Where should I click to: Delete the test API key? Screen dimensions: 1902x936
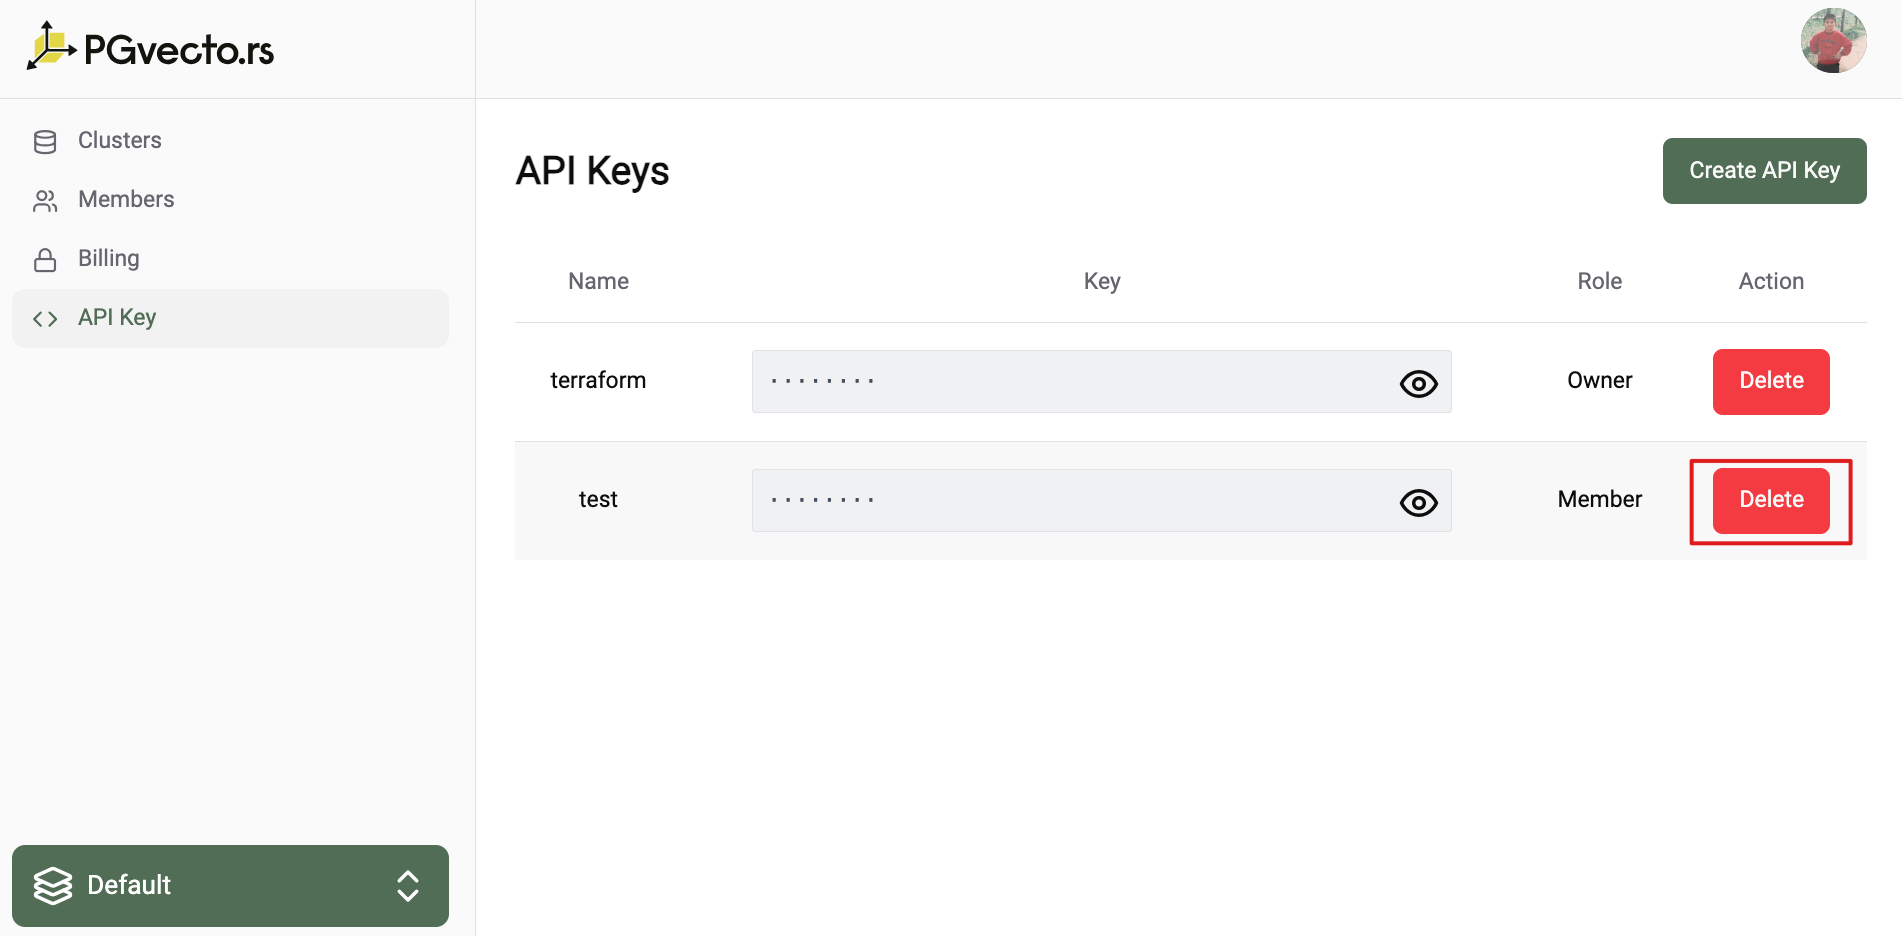tap(1770, 500)
